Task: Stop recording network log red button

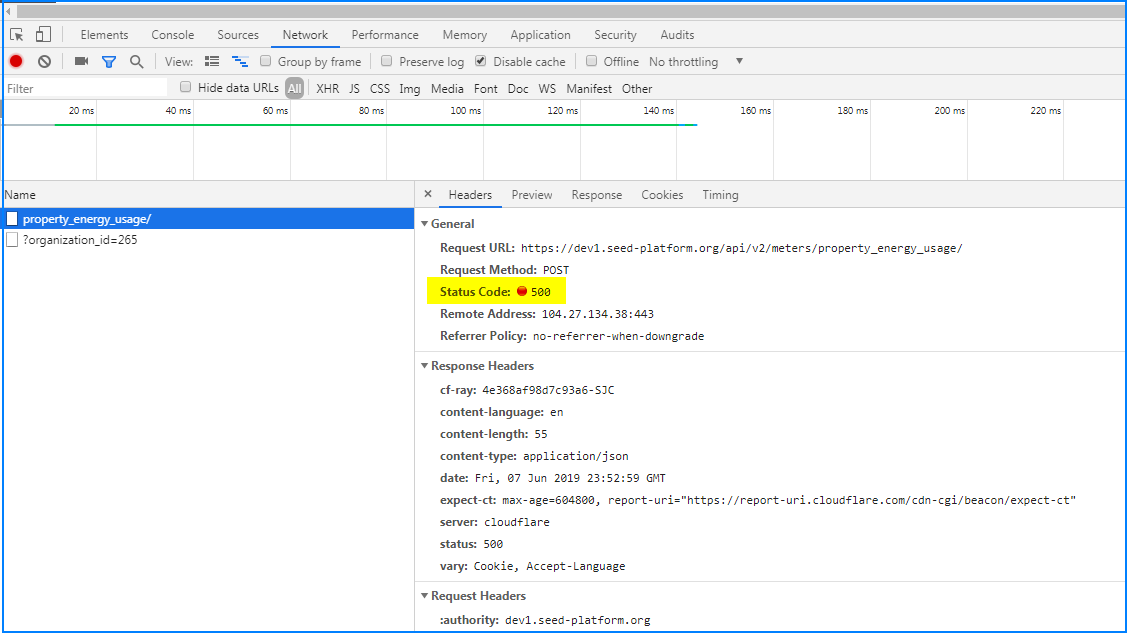Action: pyautogui.click(x=16, y=62)
